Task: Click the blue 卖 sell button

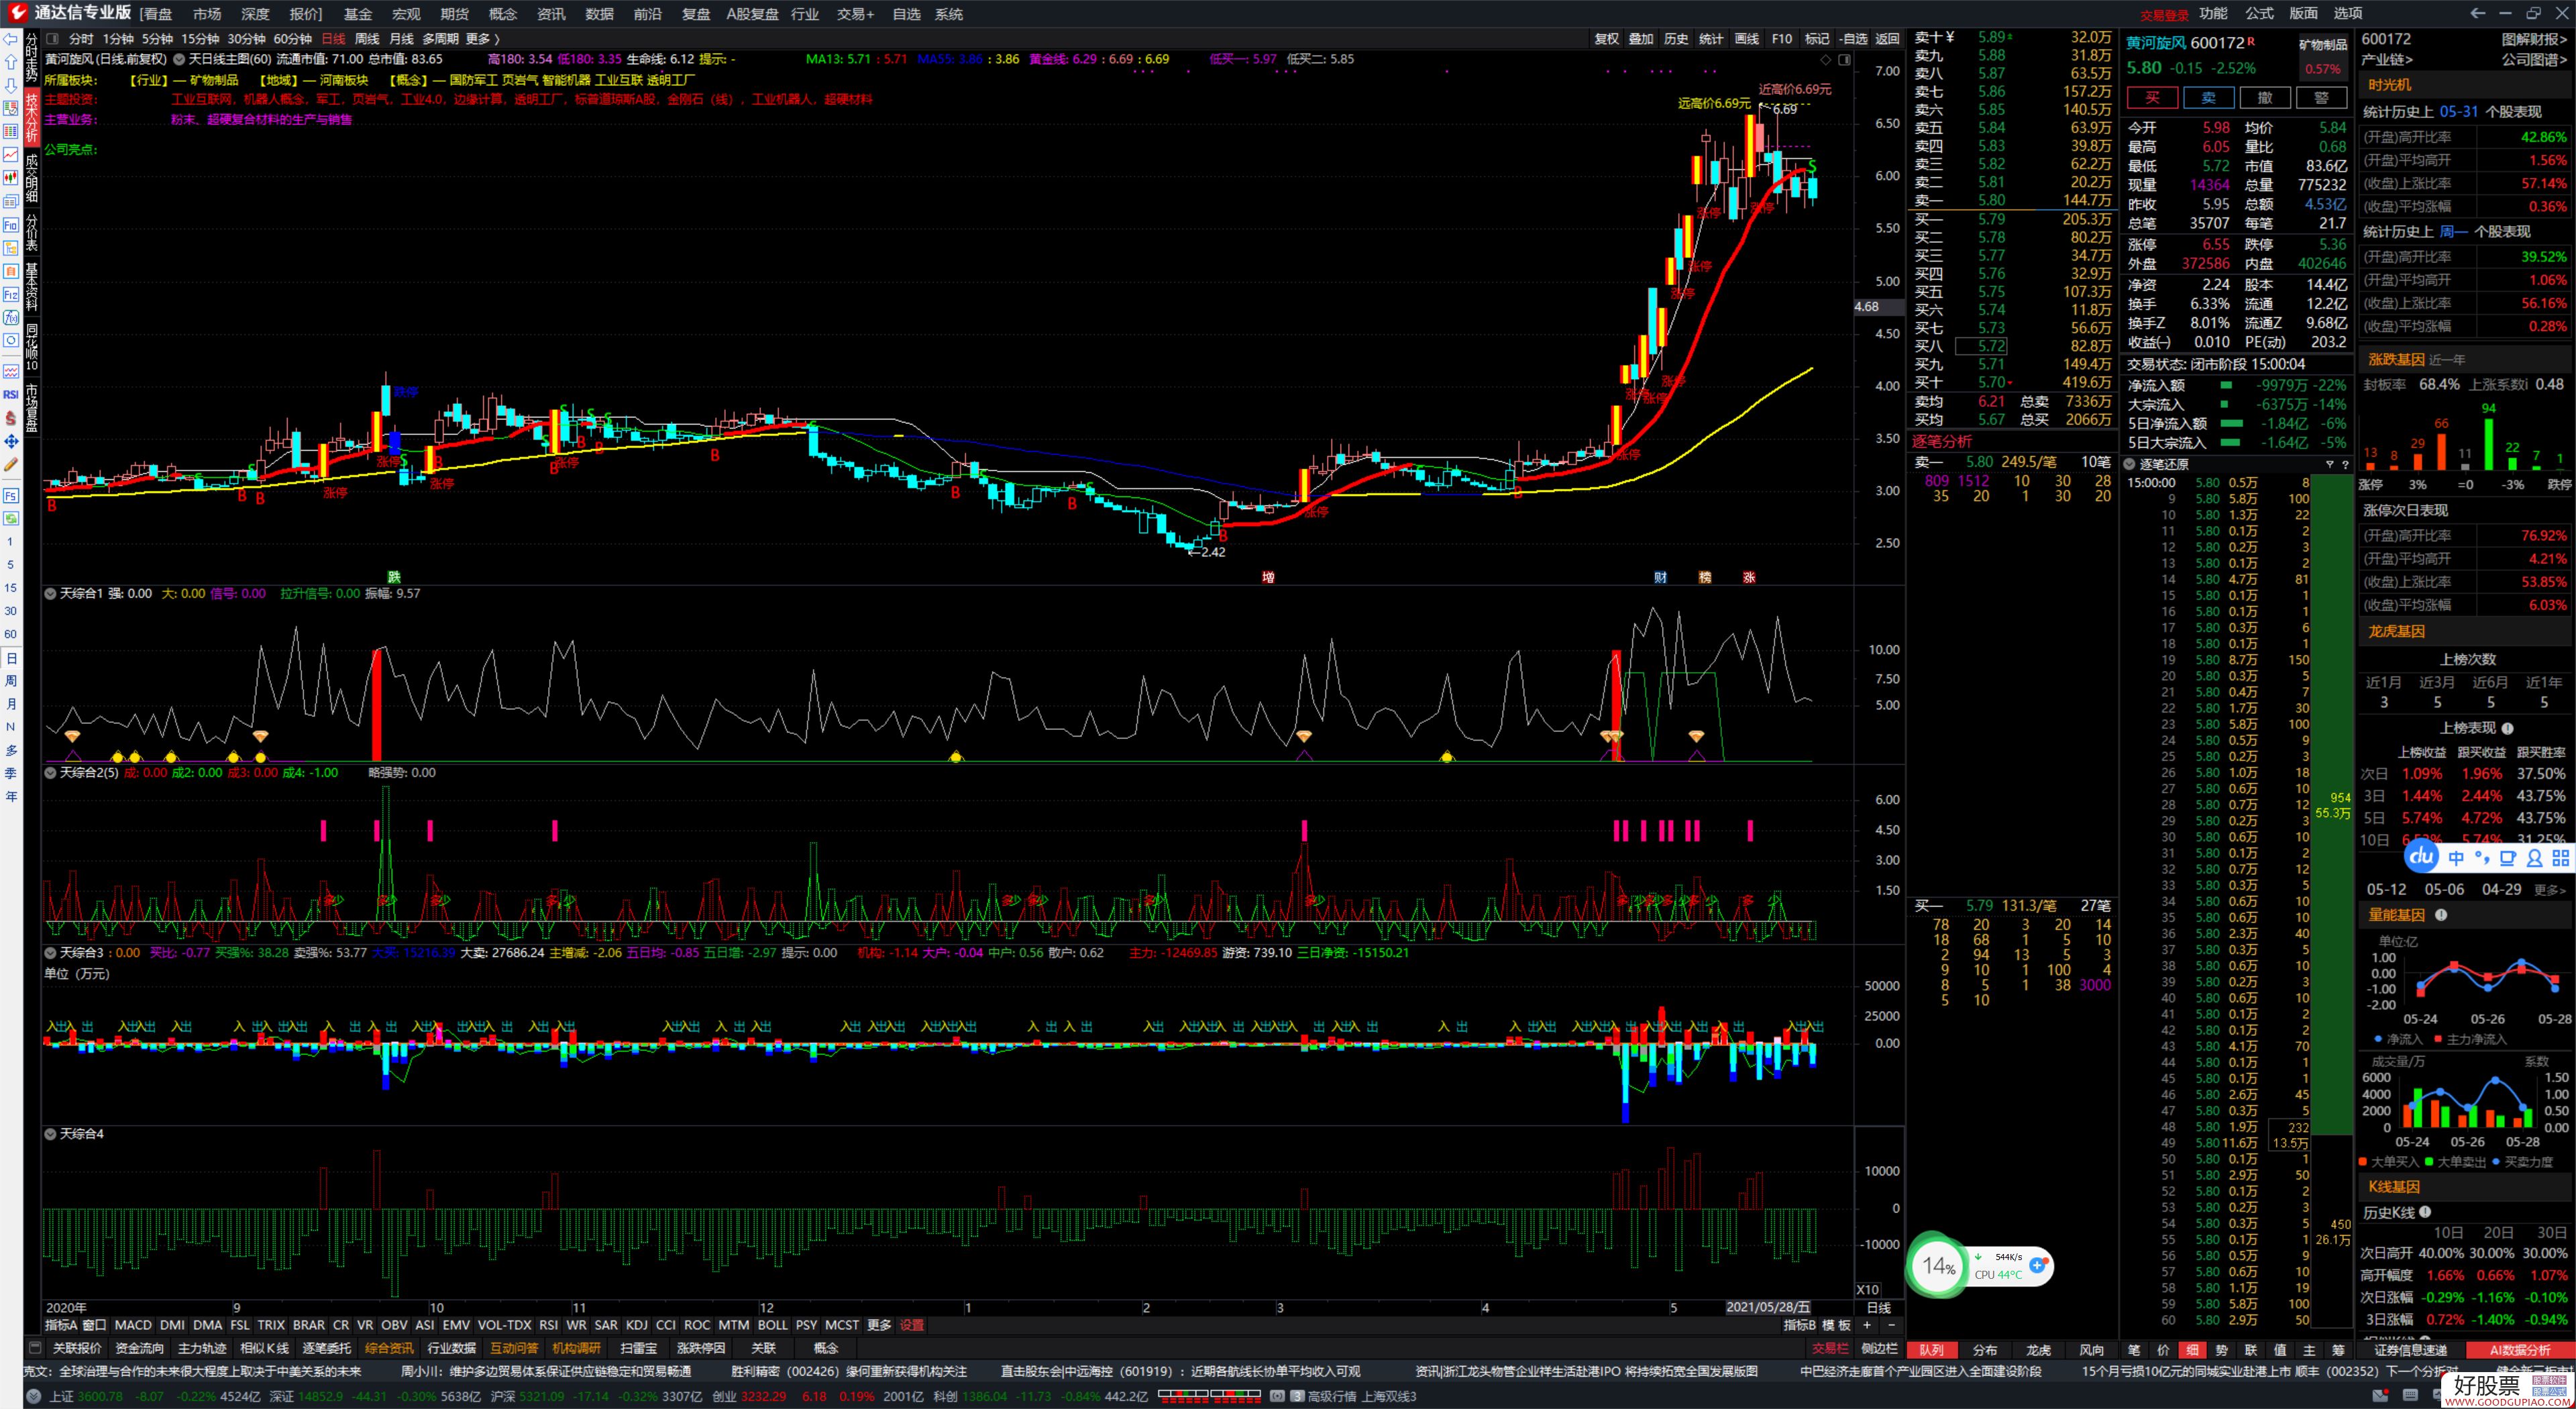Action: point(2208,97)
